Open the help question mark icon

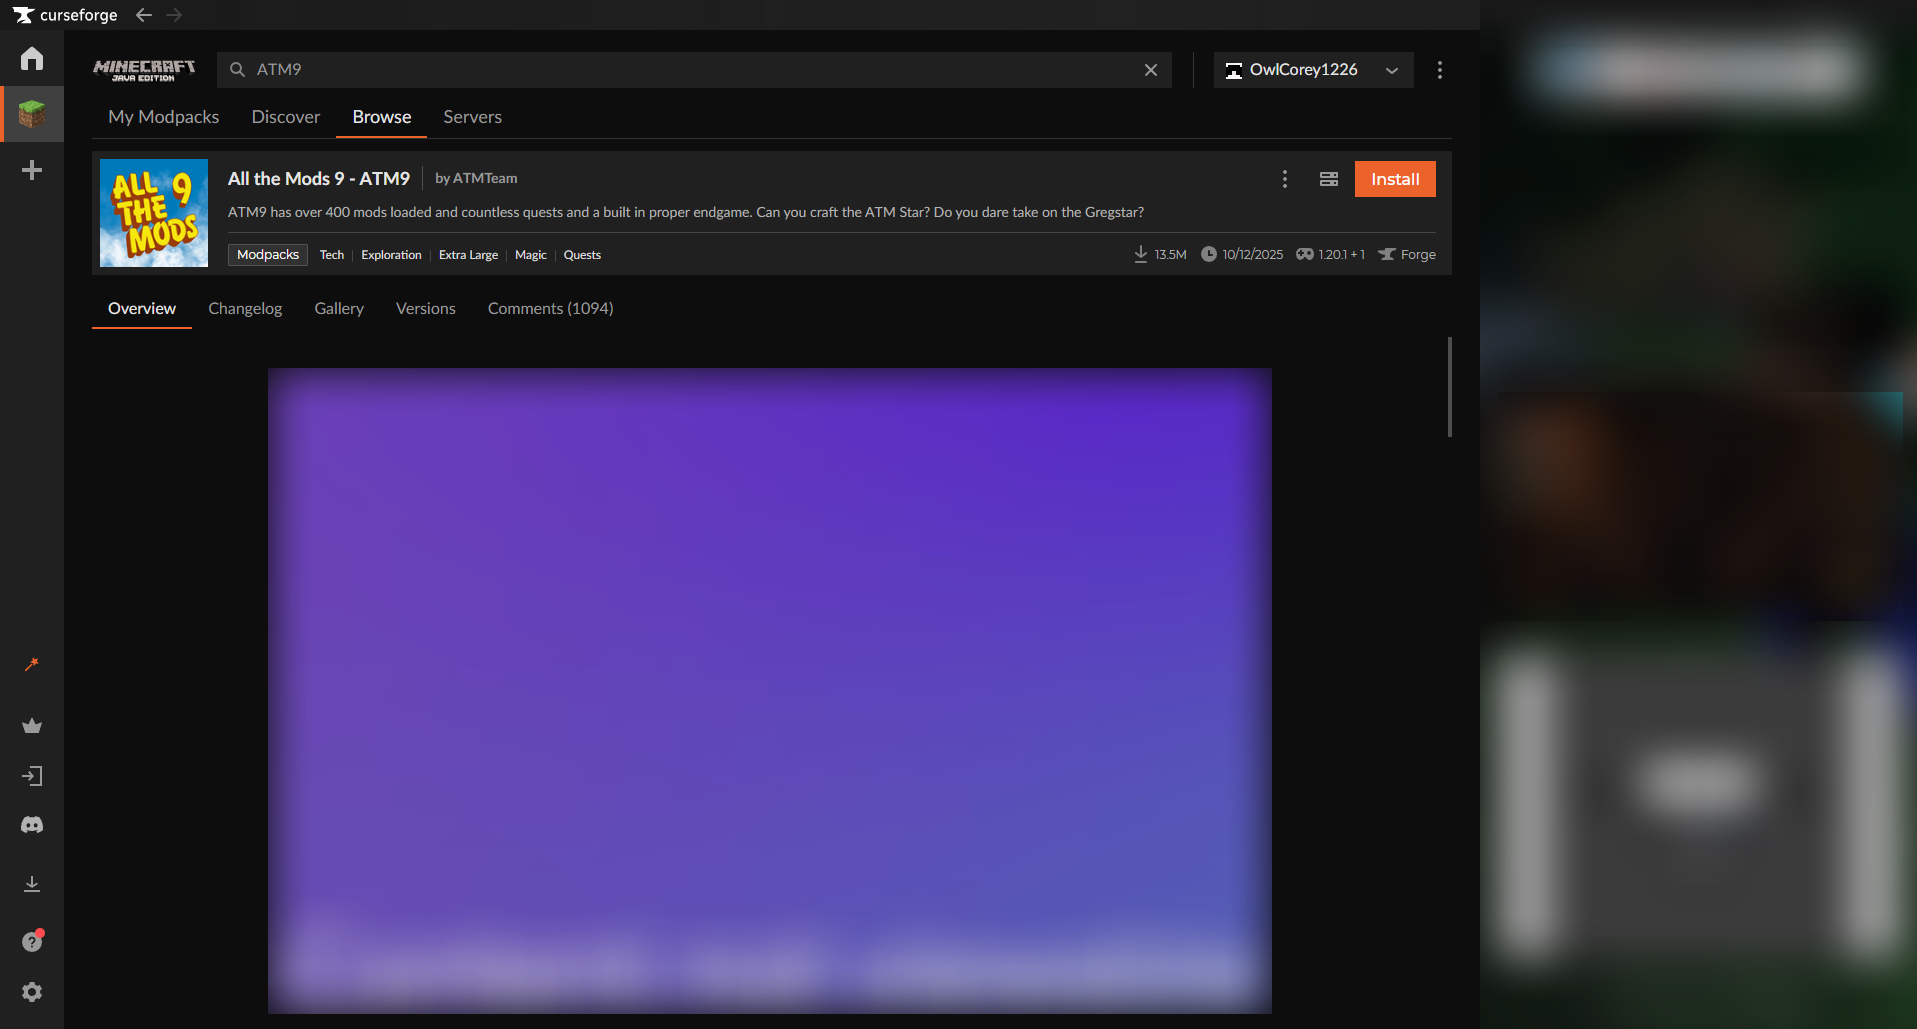pyautogui.click(x=32, y=941)
